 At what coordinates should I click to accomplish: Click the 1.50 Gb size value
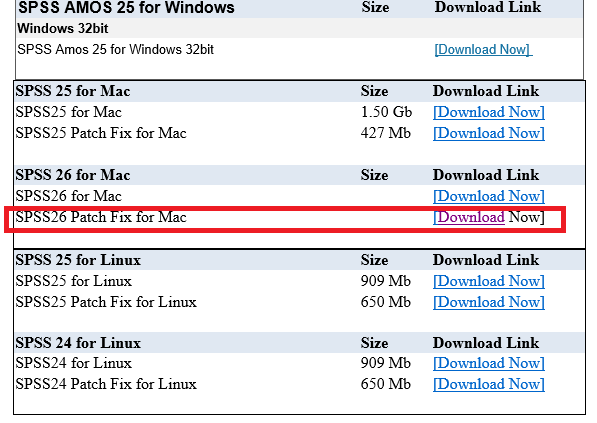pyautogui.click(x=386, y=112)
